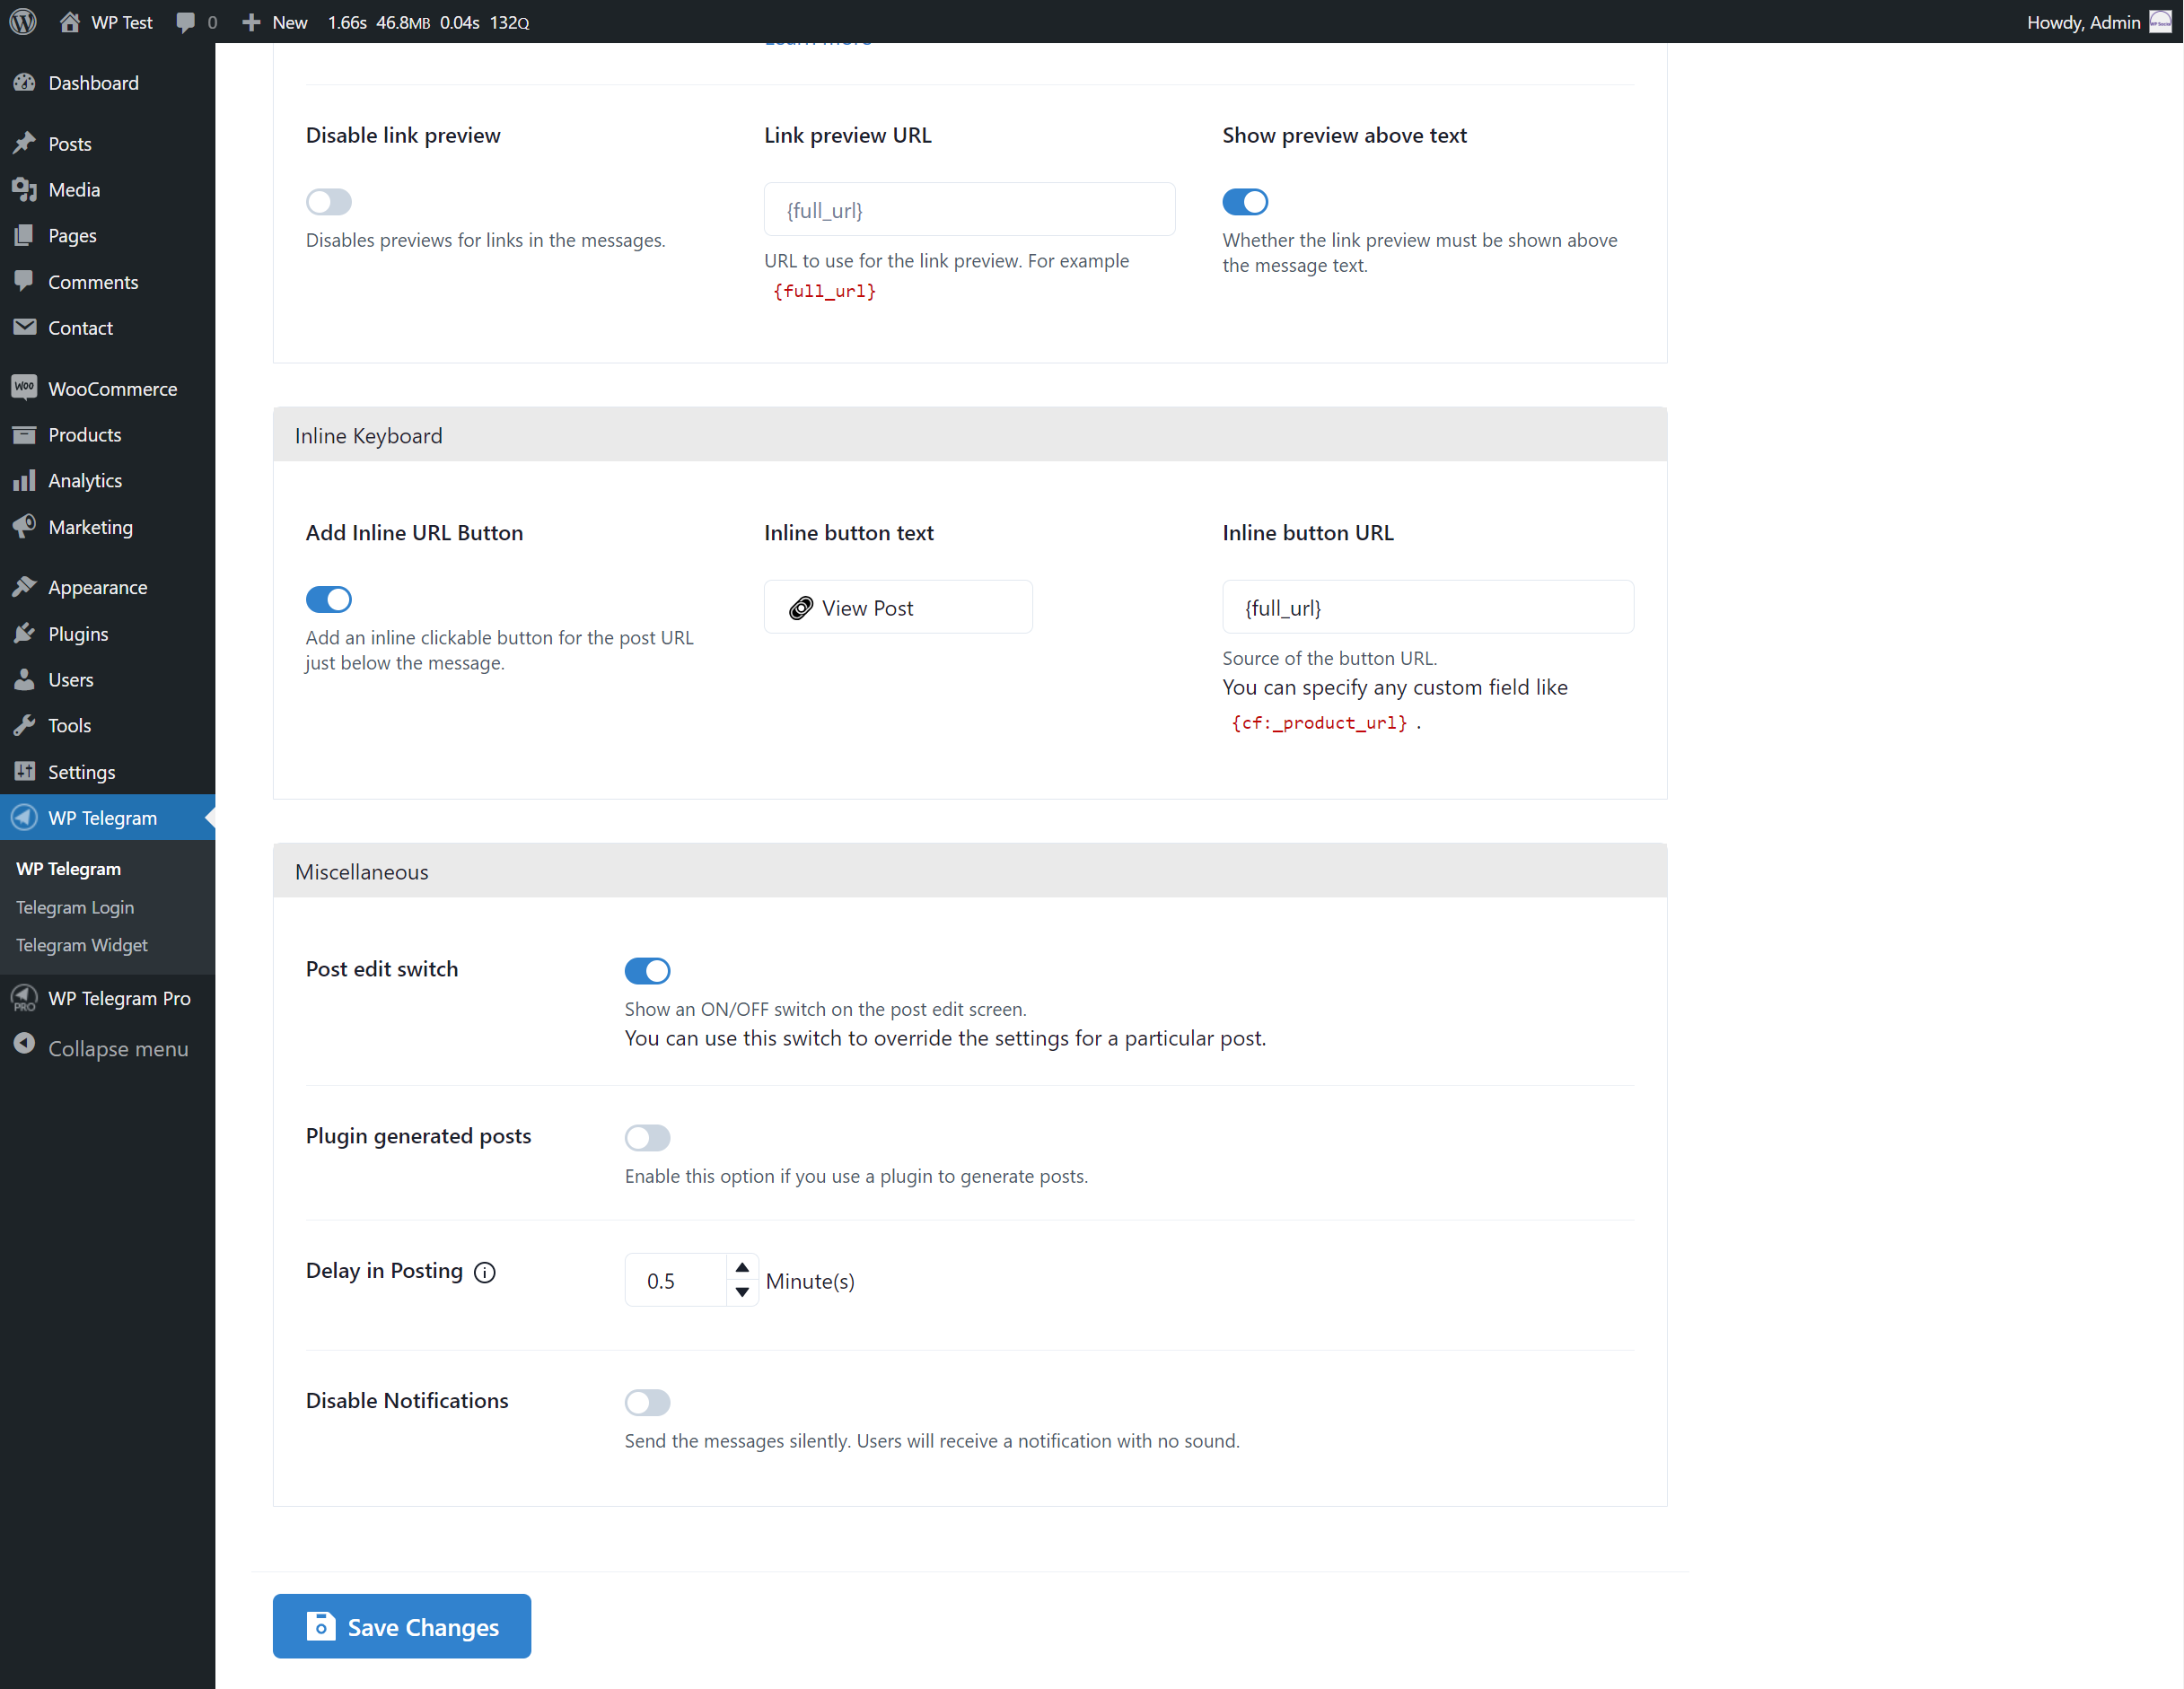Image resolution: width=2184 pixels, height=1689 pixels.
Task: Turn off Show preview above text
Action: point(1245,202)
